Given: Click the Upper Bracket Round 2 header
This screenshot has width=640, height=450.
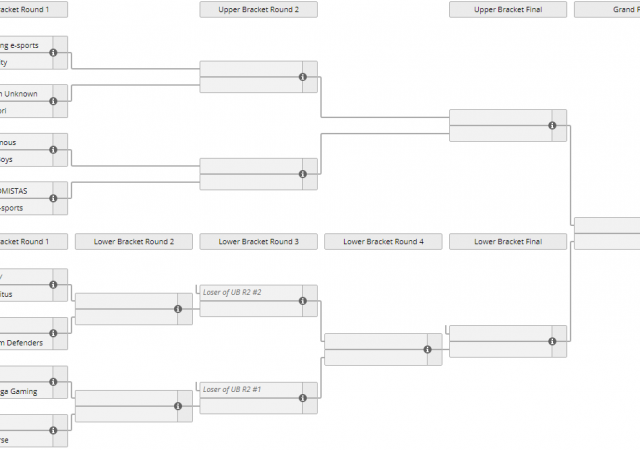Looking at the screenshot, I should 258,10.
